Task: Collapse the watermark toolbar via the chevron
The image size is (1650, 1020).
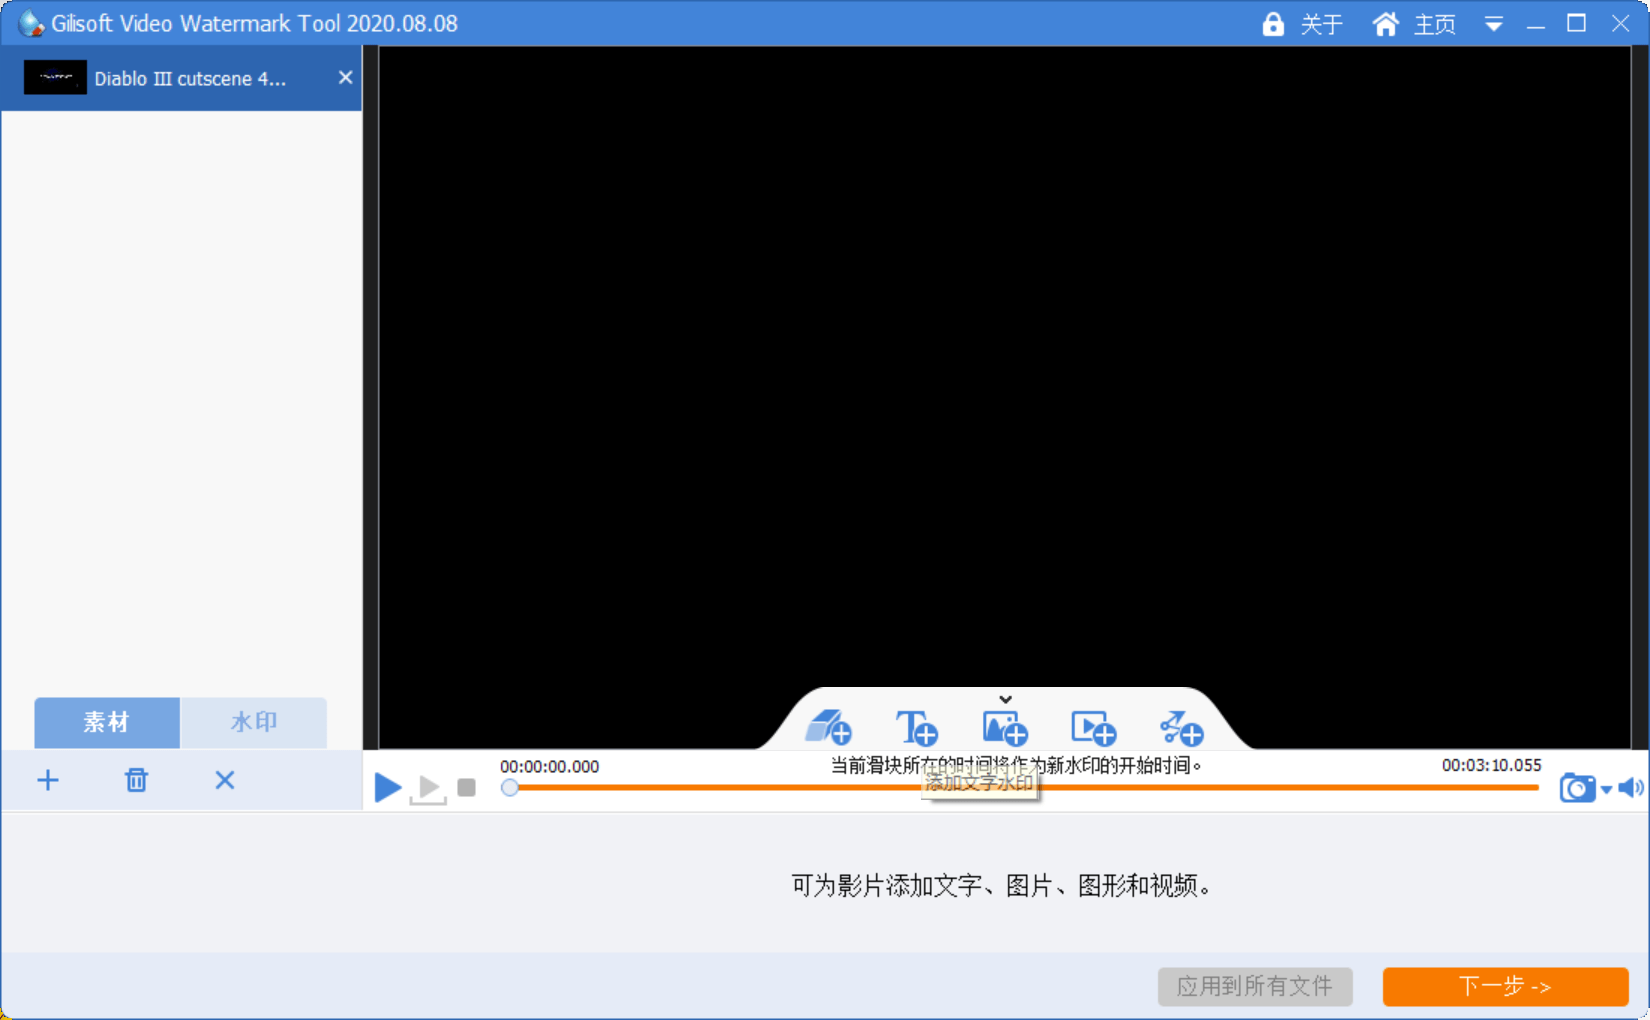Action: [x=1005, y=699]
